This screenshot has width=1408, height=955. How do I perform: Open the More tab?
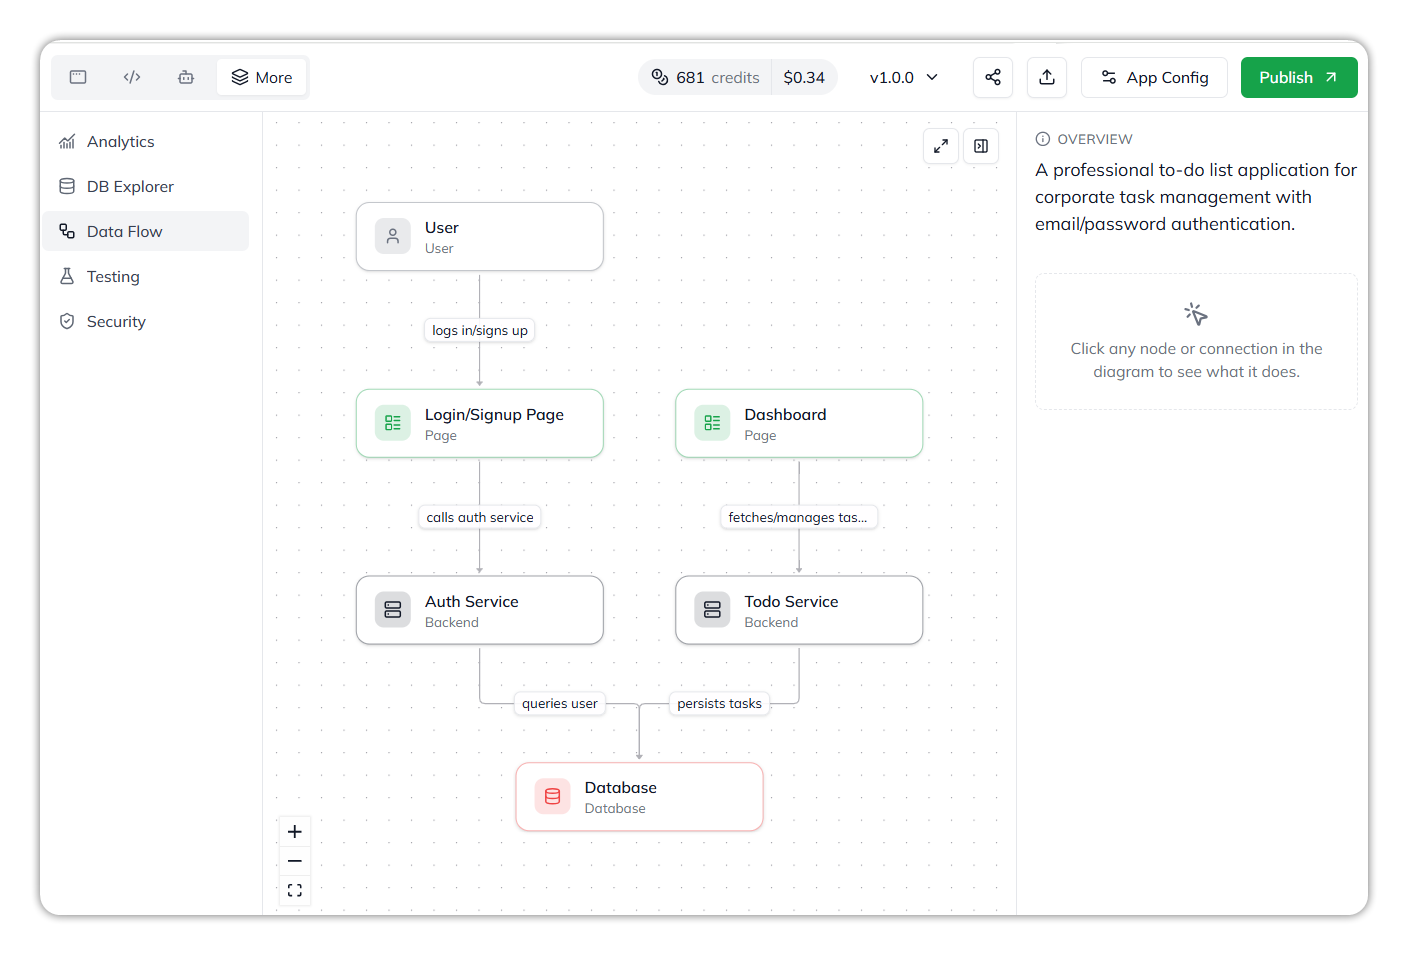click(x=262, y=77)
